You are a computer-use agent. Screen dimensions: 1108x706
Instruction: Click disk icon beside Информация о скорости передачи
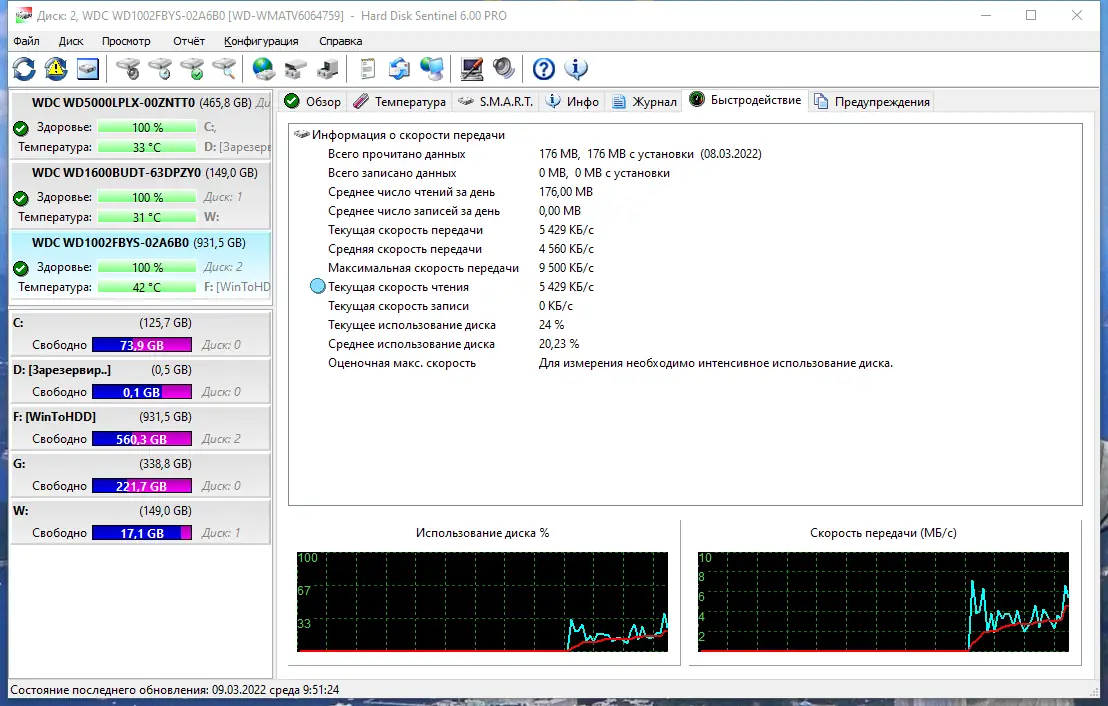pos(302,134)
